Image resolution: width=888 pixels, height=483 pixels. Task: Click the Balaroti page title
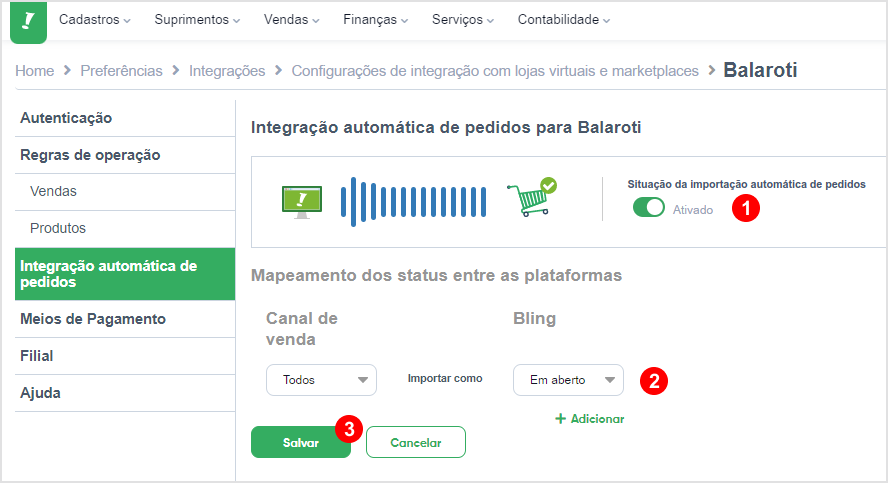tap(760, 70)
